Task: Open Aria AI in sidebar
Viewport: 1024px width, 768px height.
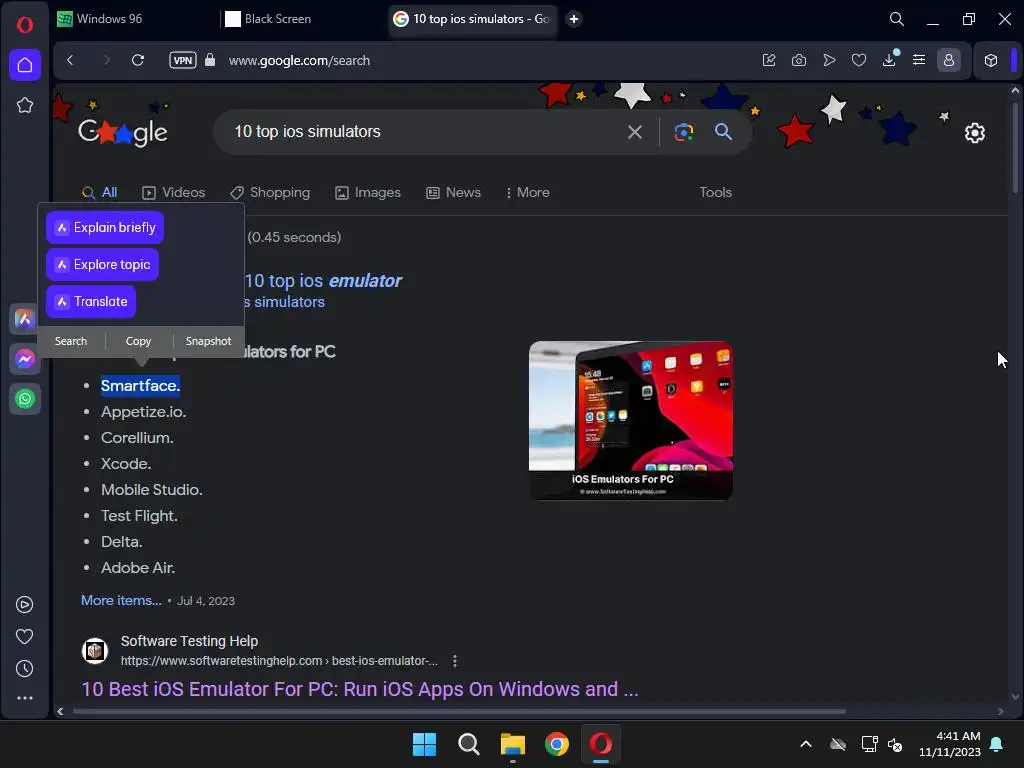Action: coord(25,319)
